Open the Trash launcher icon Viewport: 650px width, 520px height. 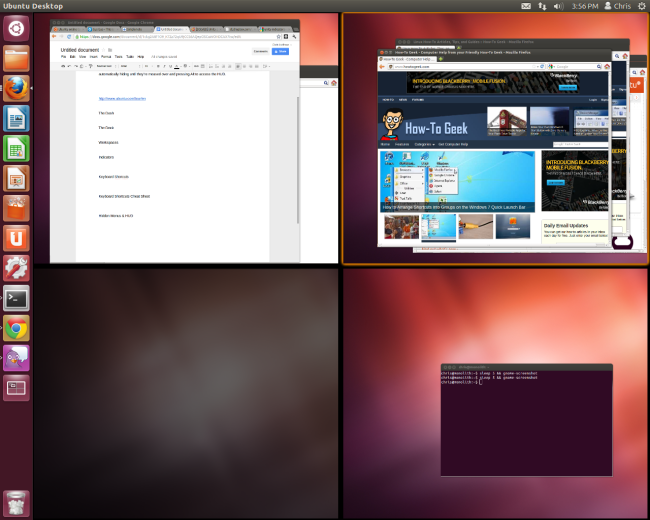point(16,503)
